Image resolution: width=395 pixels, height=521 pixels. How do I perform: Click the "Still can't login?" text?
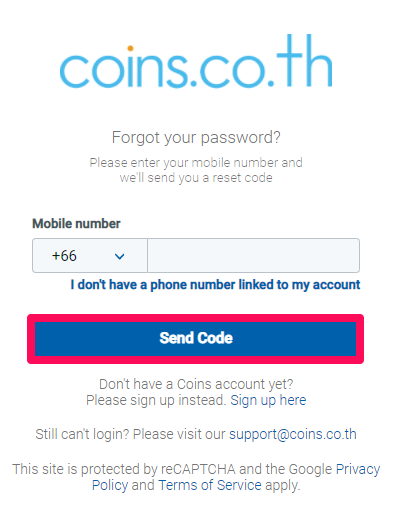coord(82,434)
